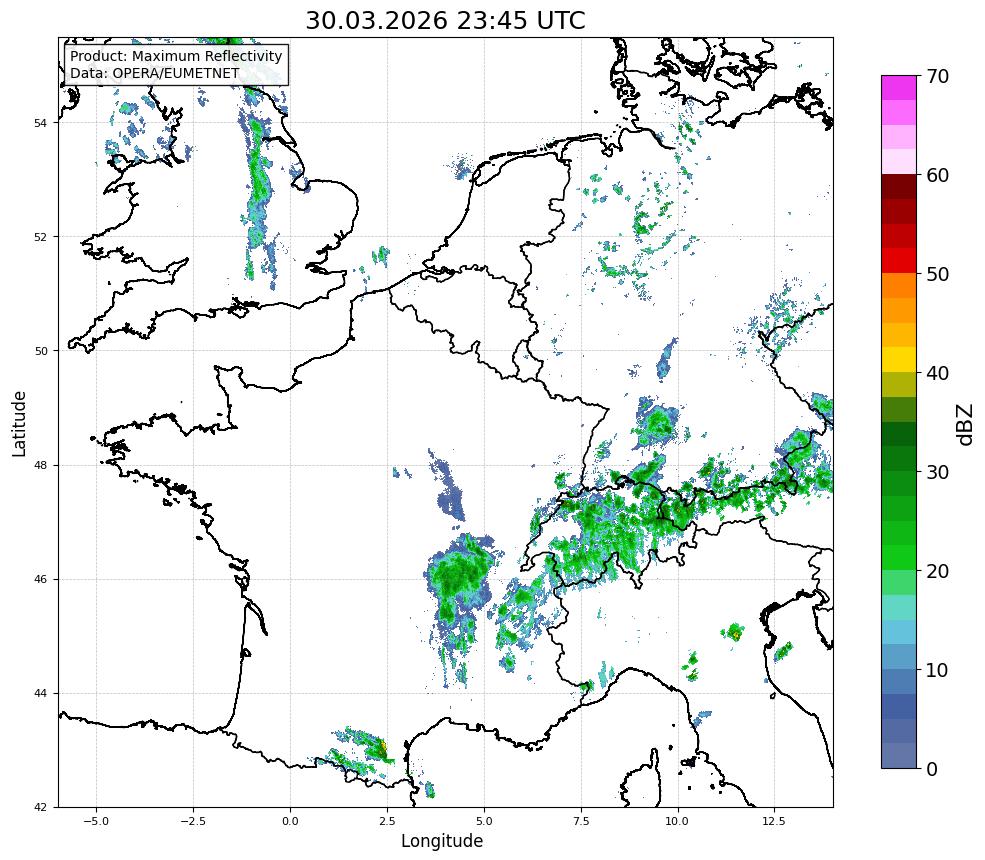Screen dimensions: 985x860
Task: Select the dark maroon swatch below 60
Action: 898,187
